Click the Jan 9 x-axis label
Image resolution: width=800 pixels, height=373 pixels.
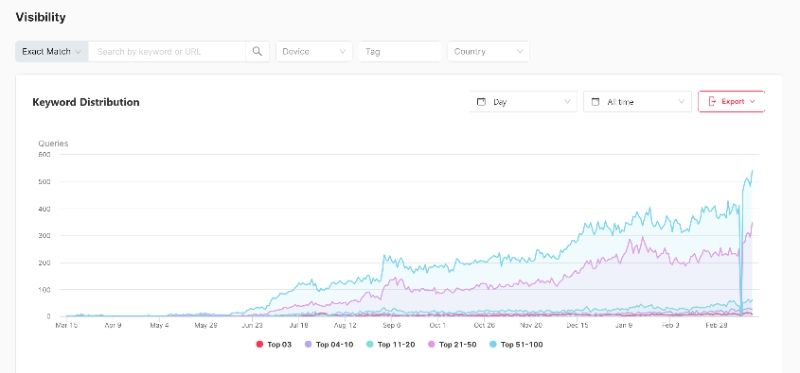tap(623, 325)
